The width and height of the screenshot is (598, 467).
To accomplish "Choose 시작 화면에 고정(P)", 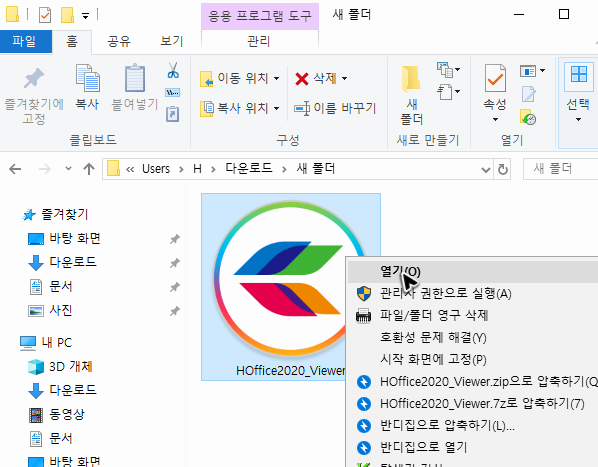I will point(473,359).
